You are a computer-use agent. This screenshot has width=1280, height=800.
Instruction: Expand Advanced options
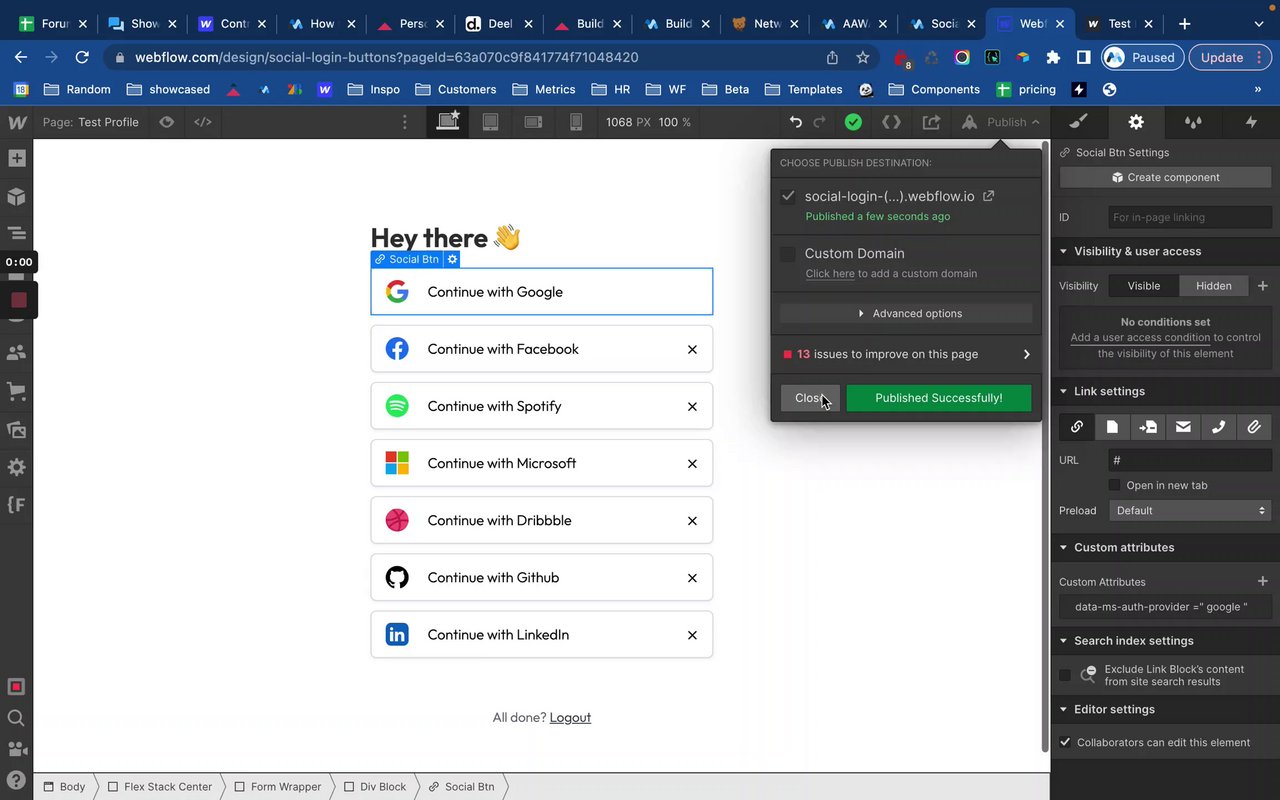click(906, 314)
